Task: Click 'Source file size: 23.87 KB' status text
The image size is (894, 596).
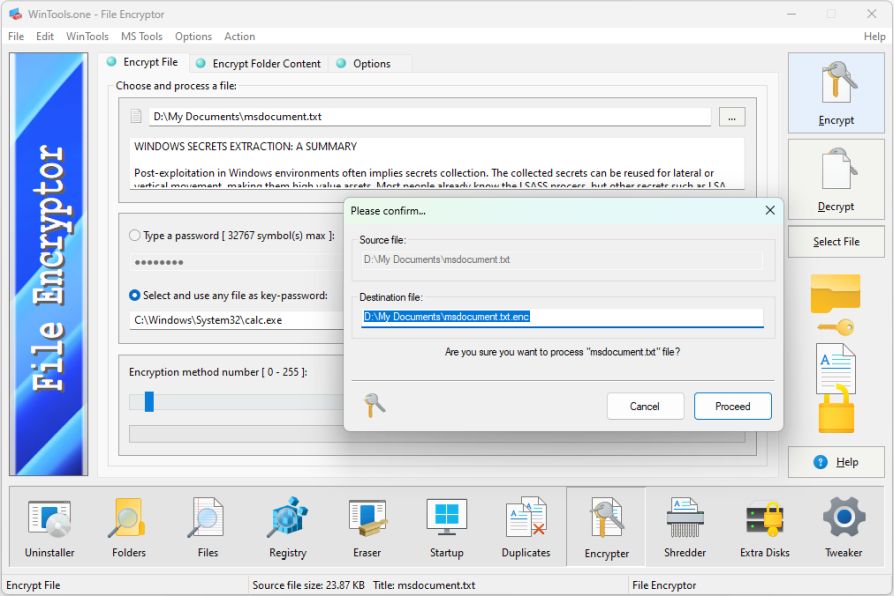Action: point(308,585)
